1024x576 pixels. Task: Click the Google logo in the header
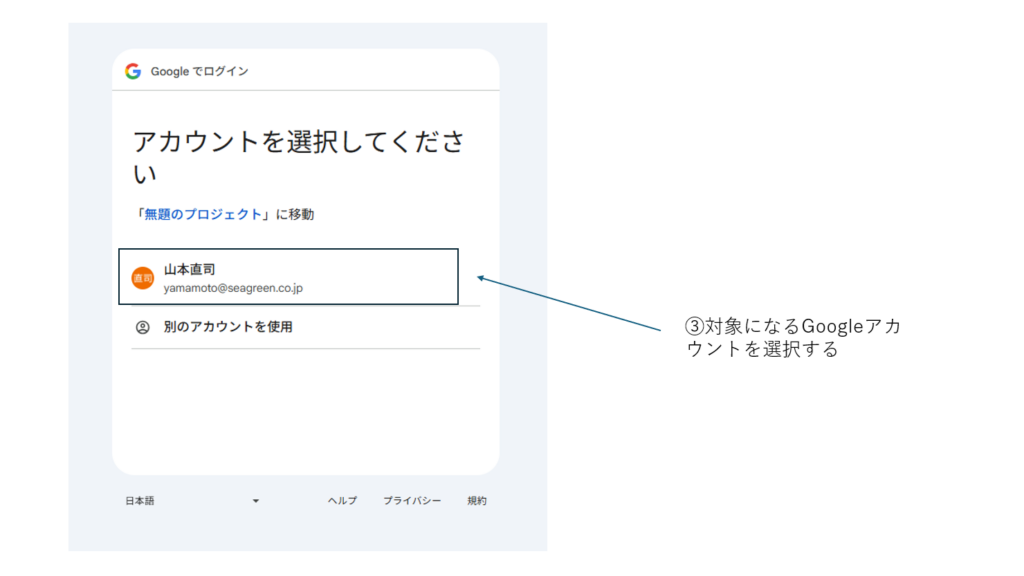133,71
